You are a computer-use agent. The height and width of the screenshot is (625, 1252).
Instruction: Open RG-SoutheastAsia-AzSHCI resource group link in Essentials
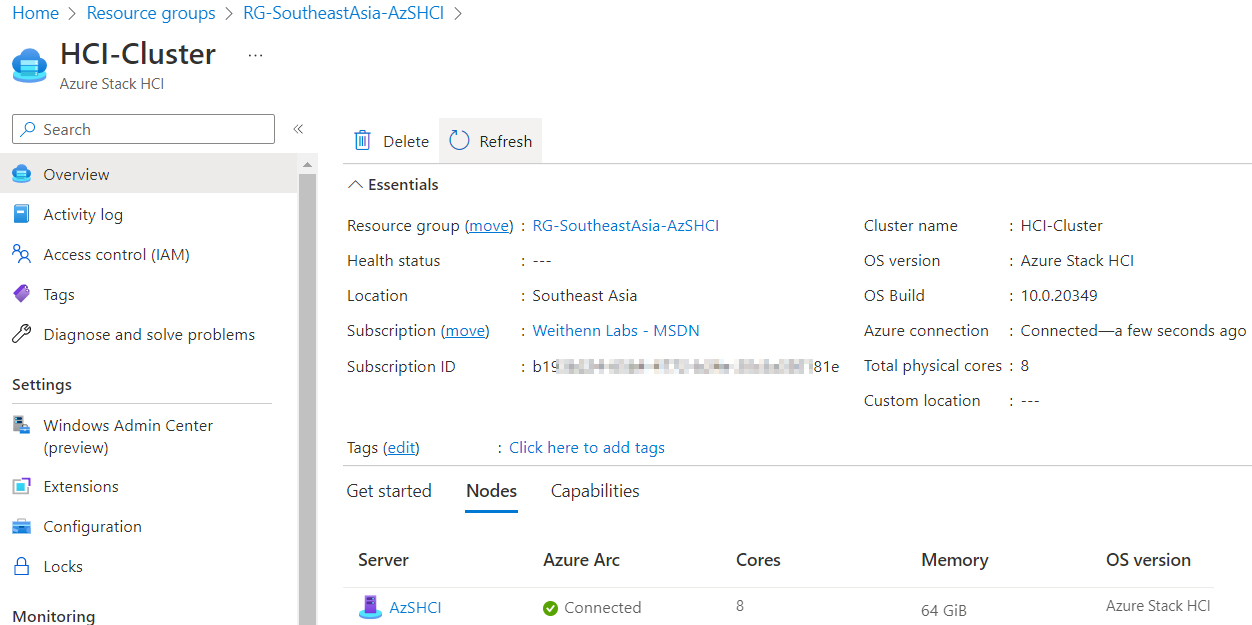pyautogui.click(x=626, y=226)
